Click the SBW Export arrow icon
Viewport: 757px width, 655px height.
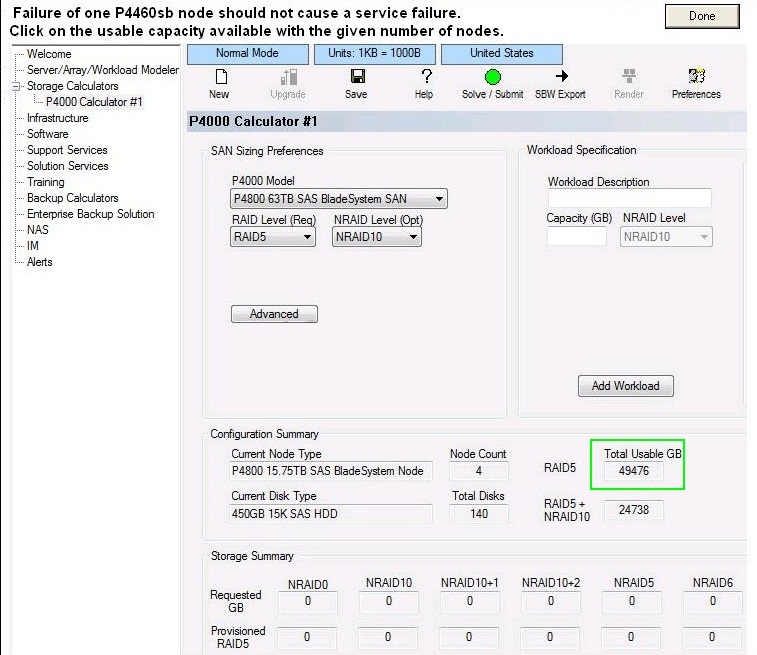tap(561, 76)
